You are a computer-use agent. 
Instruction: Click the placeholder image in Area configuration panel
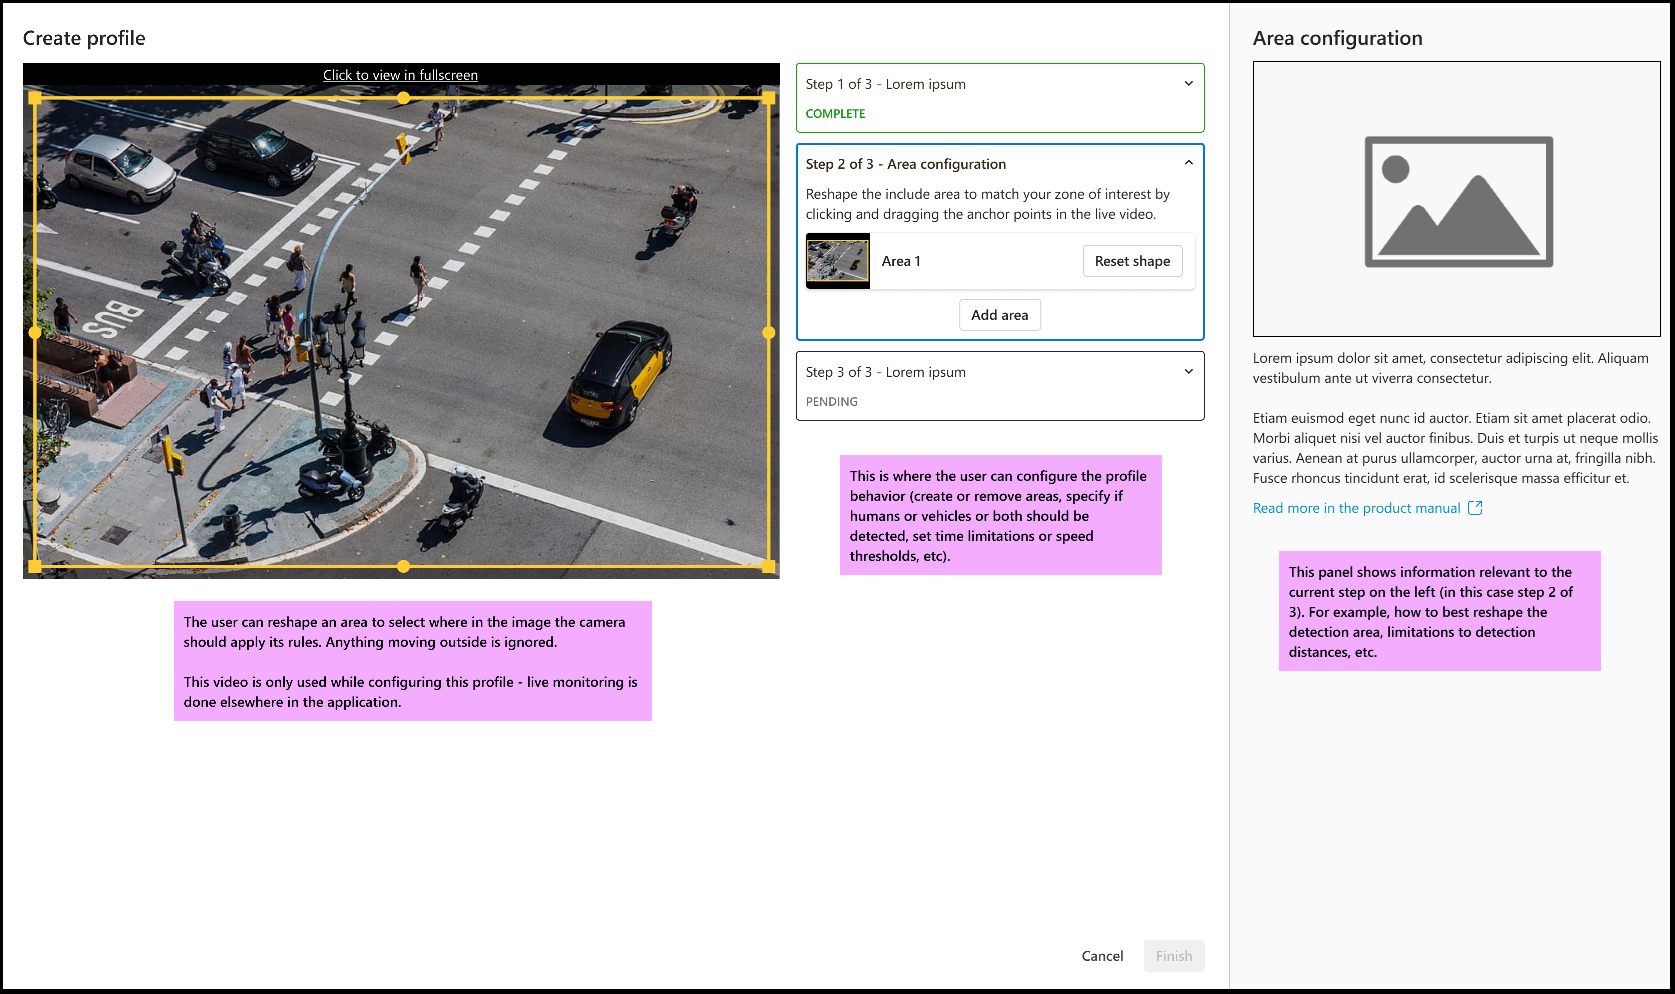click(1456, 199)
